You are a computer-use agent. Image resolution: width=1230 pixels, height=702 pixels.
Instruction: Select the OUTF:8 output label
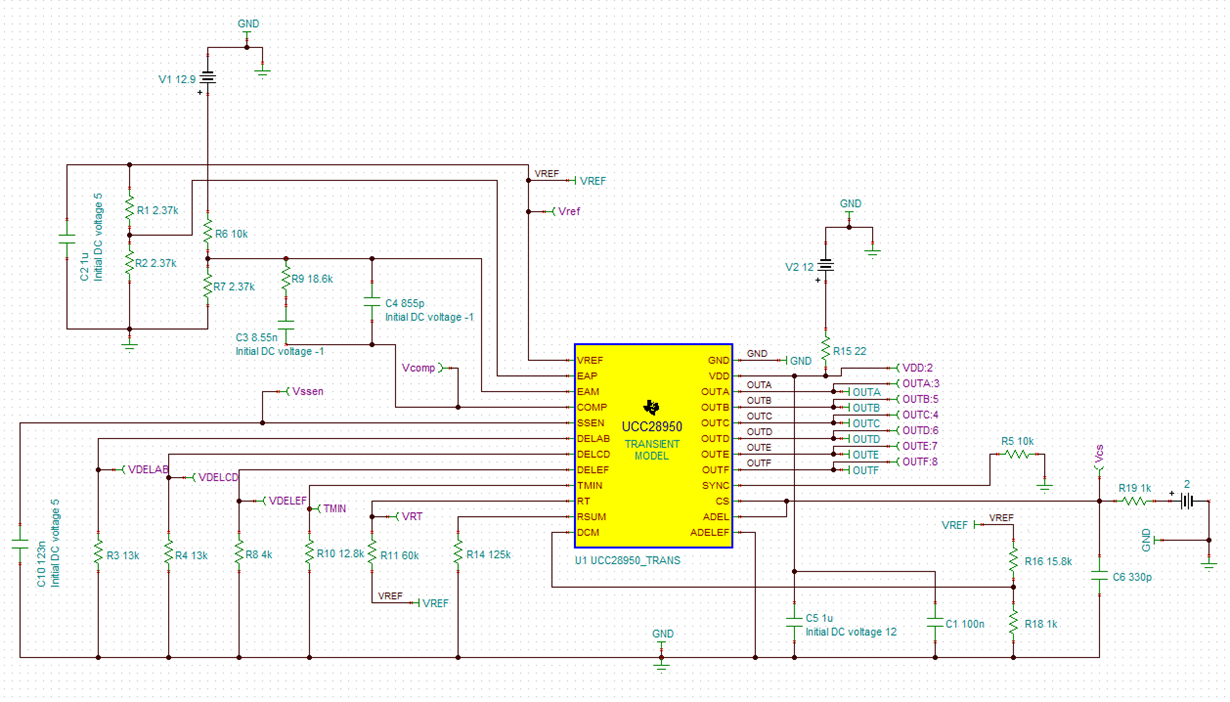coord(920,461)
